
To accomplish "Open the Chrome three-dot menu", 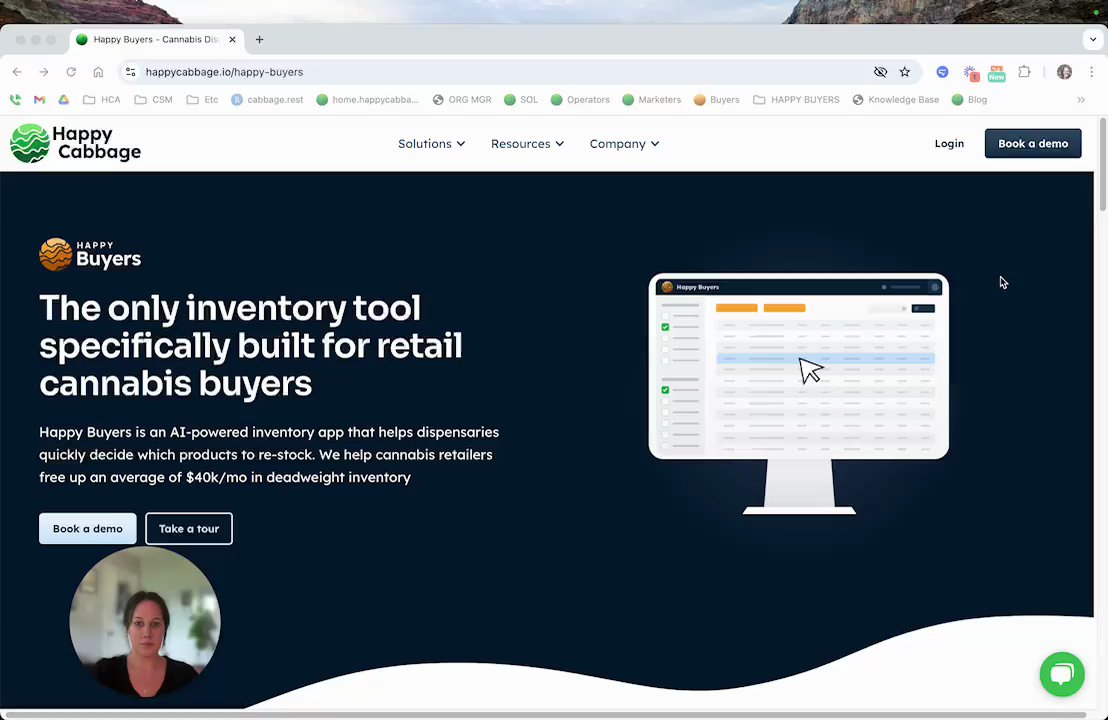I will tap(1092, 72).
